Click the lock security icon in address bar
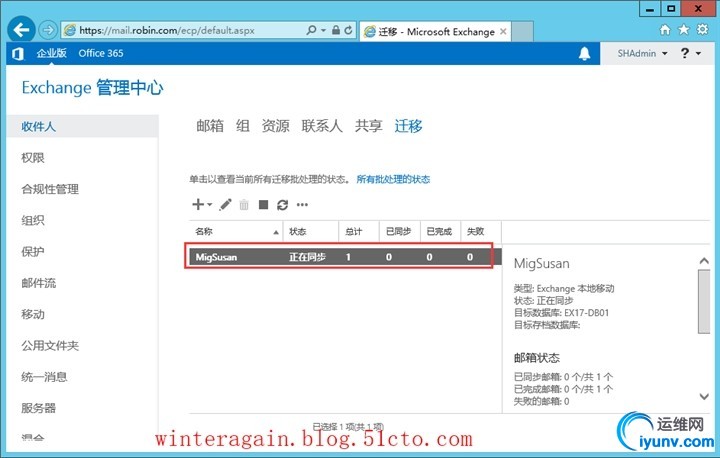This screenshot has height=458, width=720. (336, 30)
